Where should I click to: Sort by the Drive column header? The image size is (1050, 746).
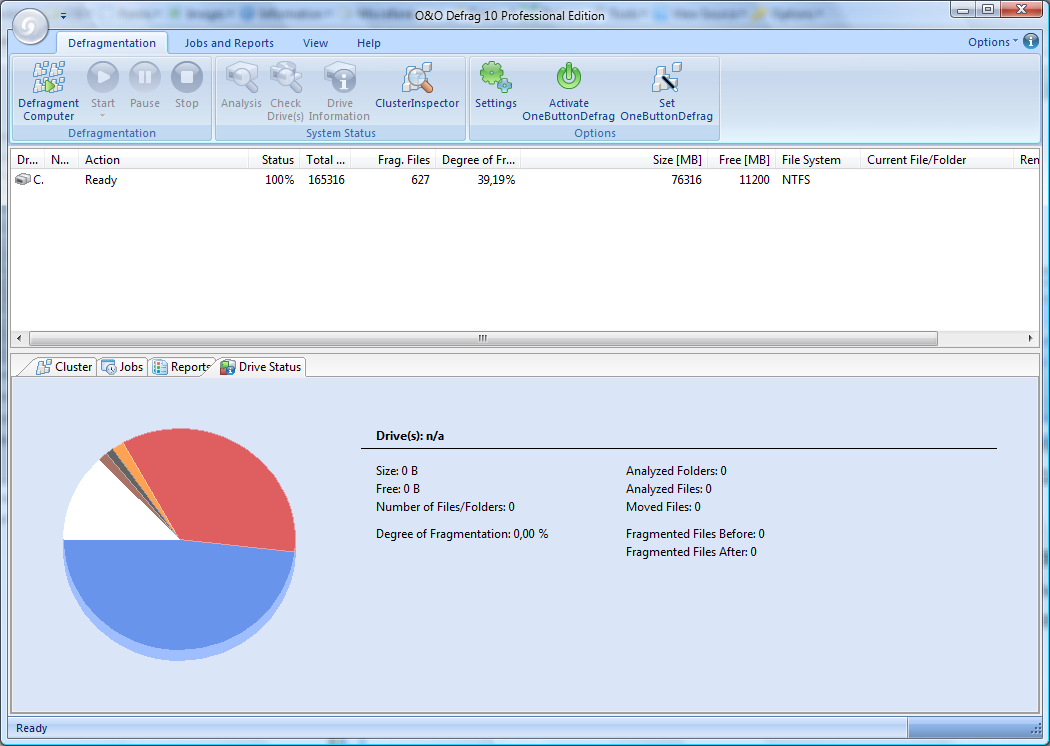coord(27,160)
